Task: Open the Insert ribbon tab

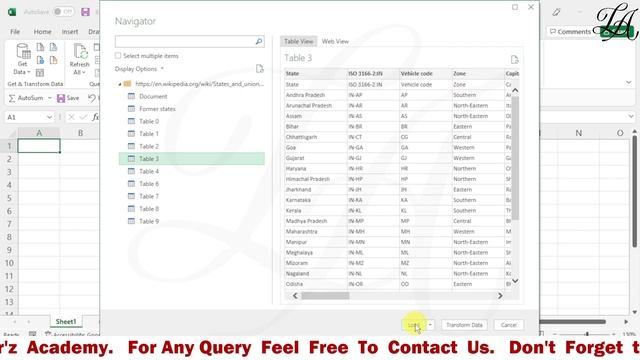Action: [70, 31]
